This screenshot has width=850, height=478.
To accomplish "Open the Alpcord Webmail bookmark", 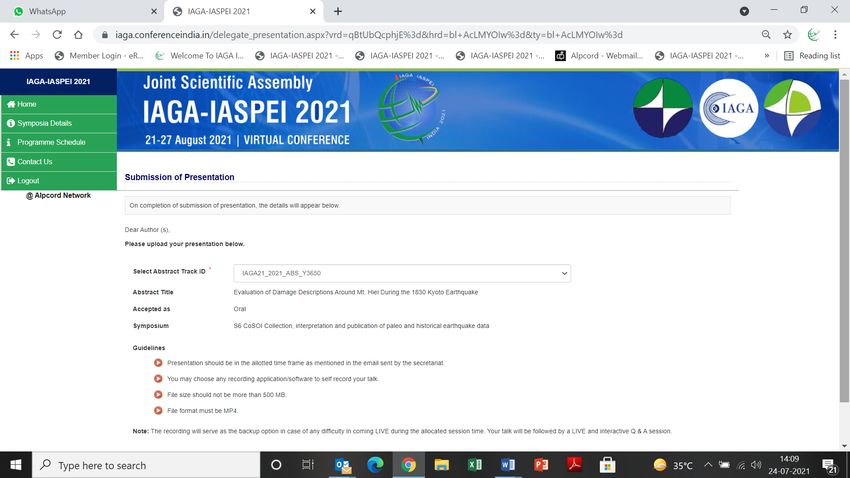I will point(599,55).
